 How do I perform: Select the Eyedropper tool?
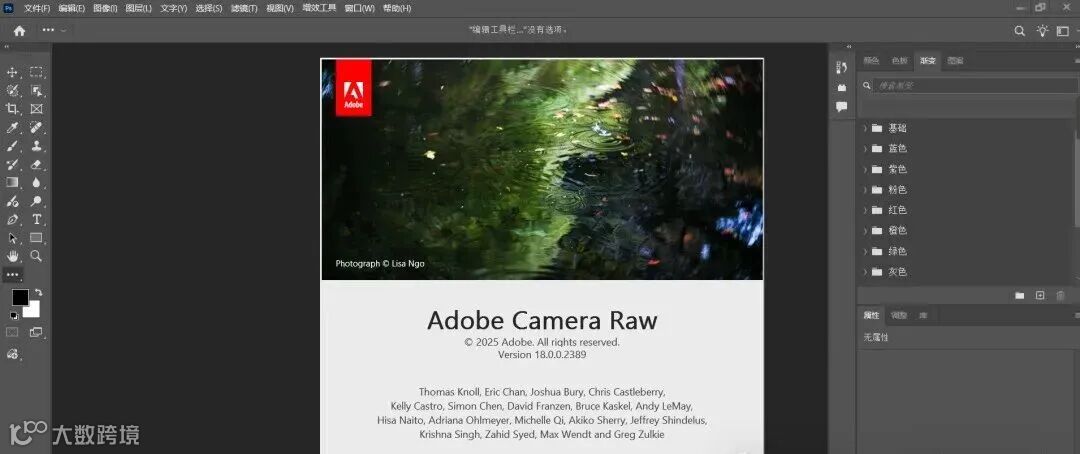pyautogui.click(x=12, y=127)
